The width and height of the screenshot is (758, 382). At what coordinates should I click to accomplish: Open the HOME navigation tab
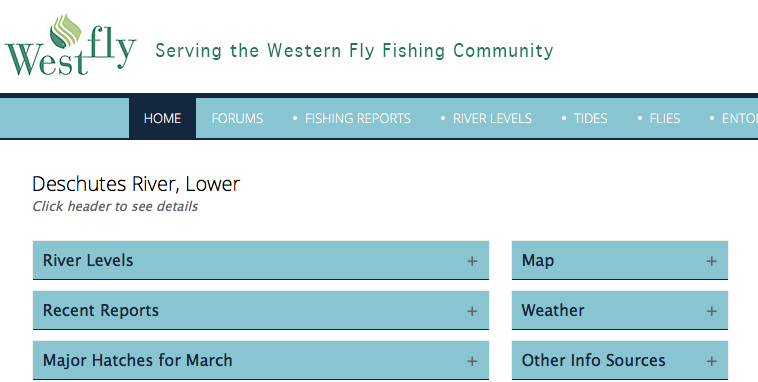pyautogui.click(x=162, y=118)
